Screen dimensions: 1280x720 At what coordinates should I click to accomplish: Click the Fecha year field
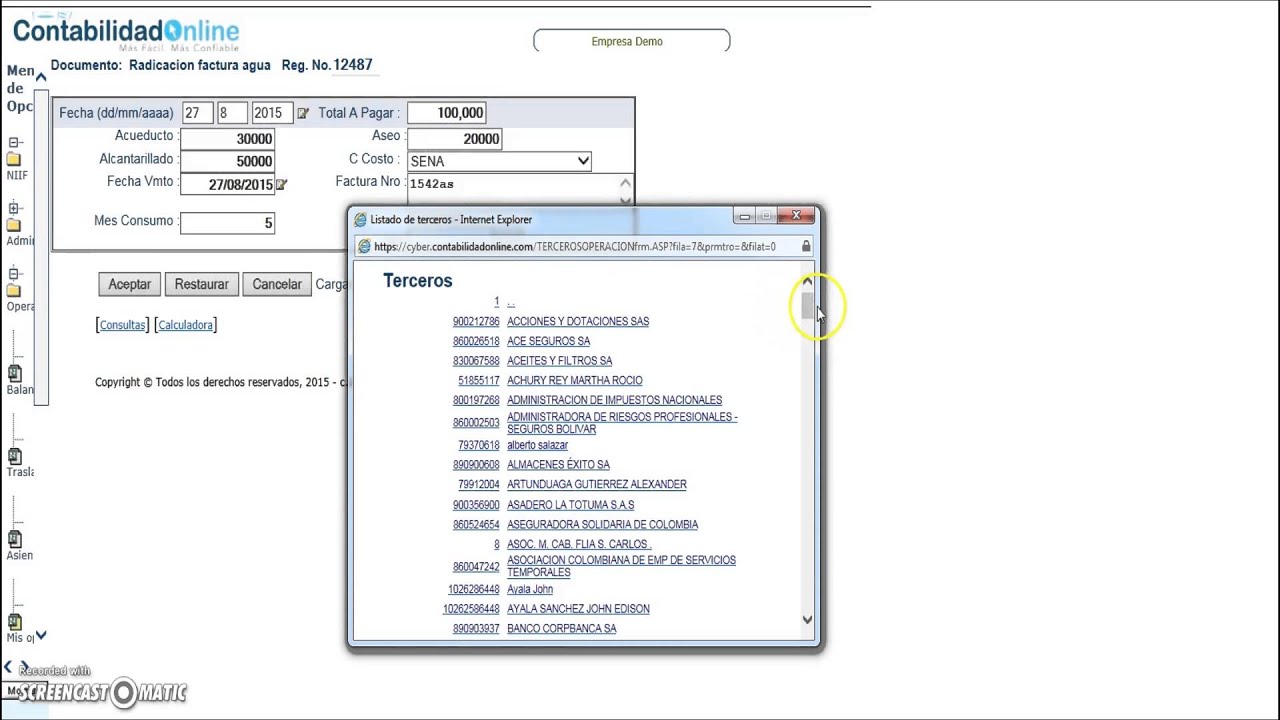pos(272,113)
